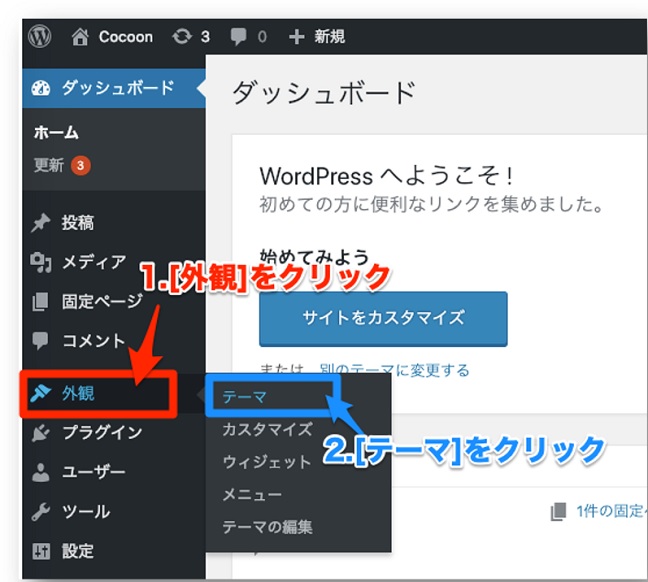
Task: Open 固定ページ in the sidebar
Action: 102,301
